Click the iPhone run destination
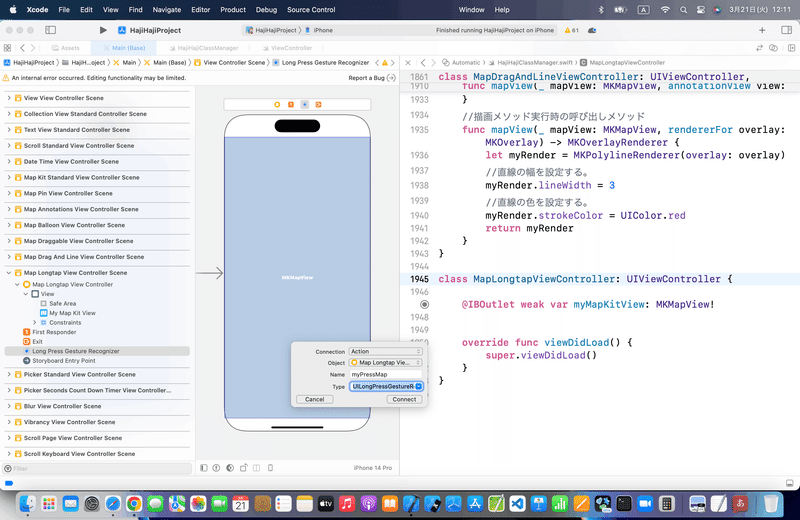This screenshot has width=800, height=520. pos(319,30)
